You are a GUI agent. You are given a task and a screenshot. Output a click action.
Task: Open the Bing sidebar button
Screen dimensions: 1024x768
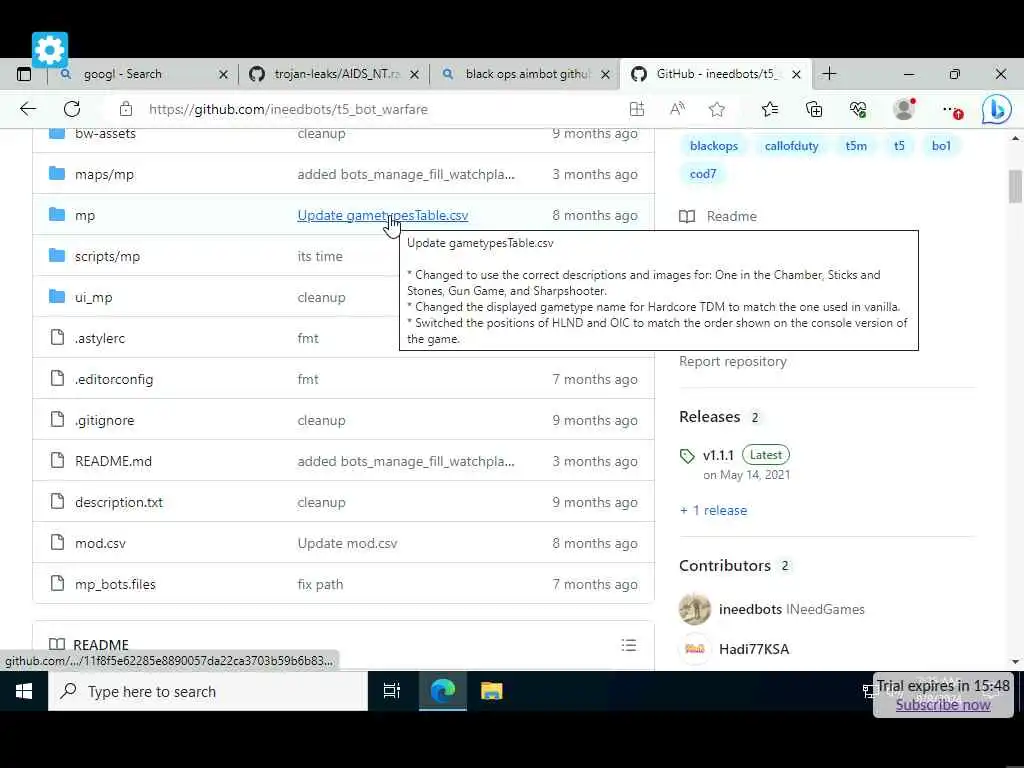(997, 109)
